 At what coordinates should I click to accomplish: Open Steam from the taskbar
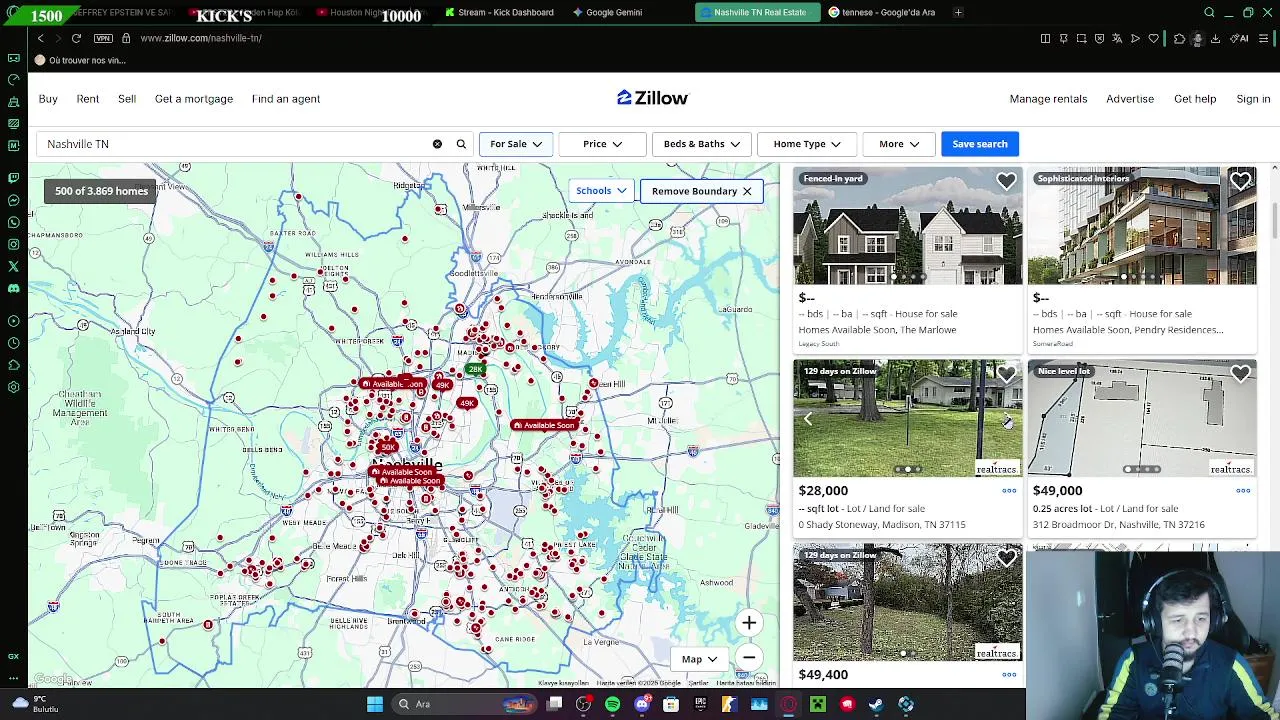coord(876,704)
